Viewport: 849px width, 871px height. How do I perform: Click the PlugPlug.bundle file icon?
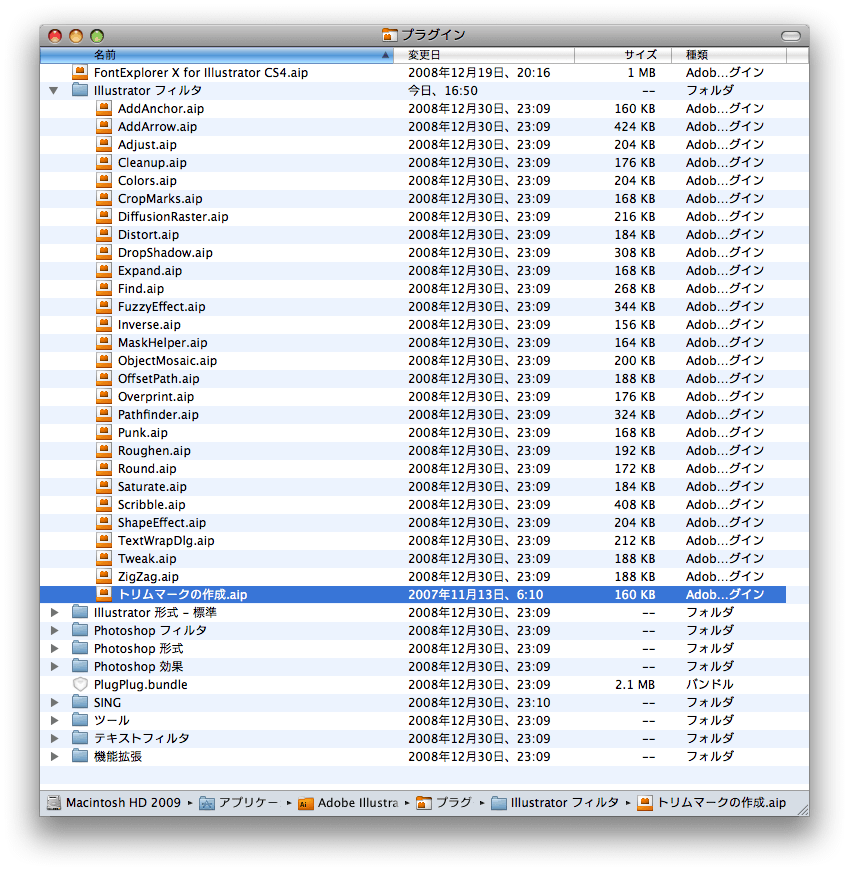click(x=80, y=684)
